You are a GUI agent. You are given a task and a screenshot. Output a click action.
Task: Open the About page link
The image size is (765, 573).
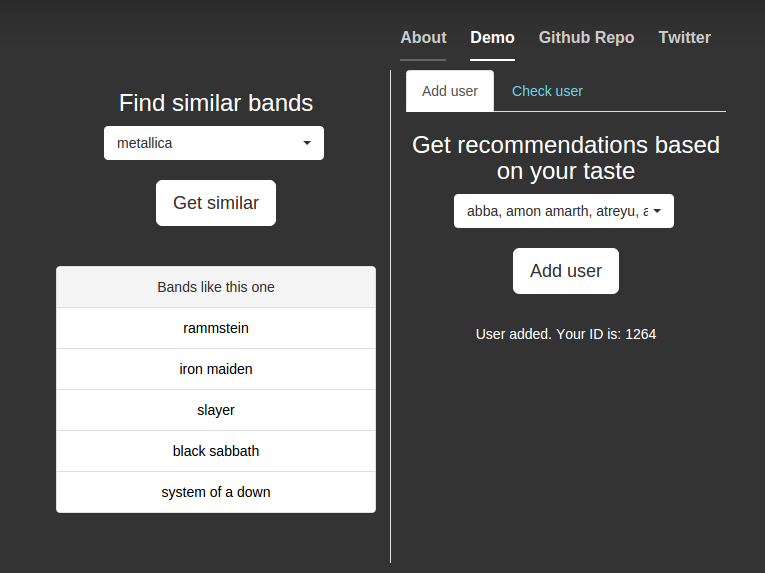click(423, 38)
